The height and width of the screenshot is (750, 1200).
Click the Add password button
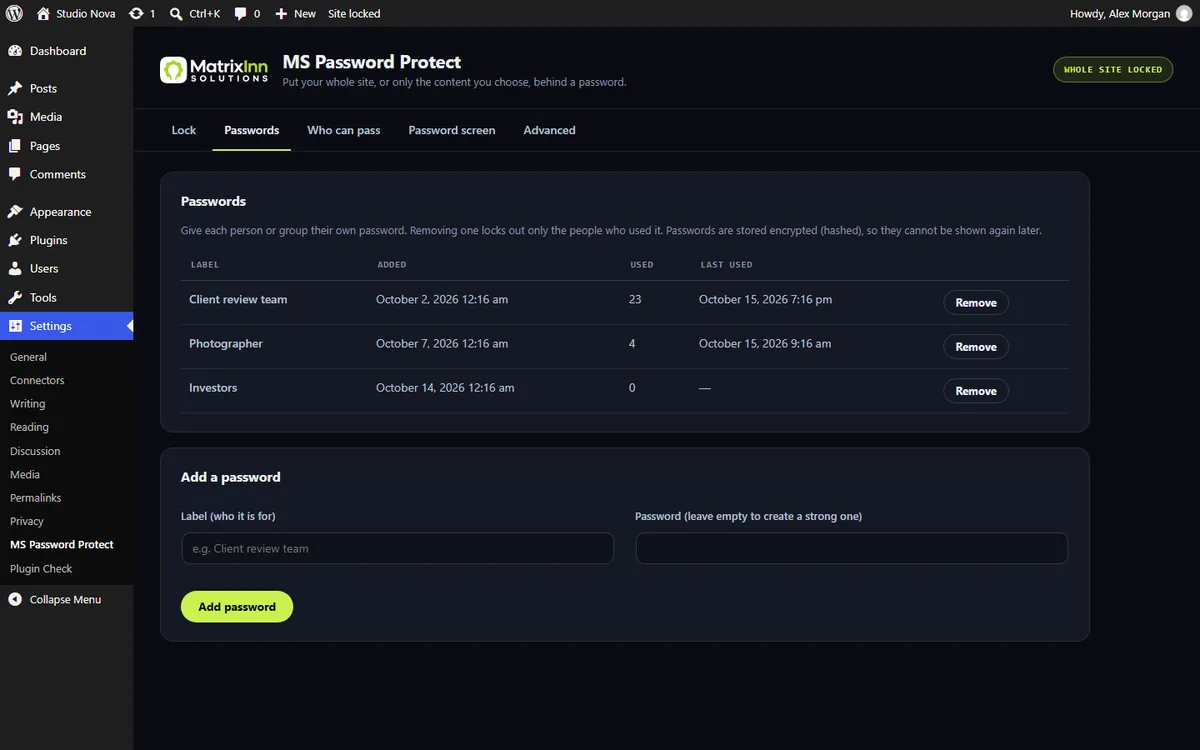click(237, 607)
